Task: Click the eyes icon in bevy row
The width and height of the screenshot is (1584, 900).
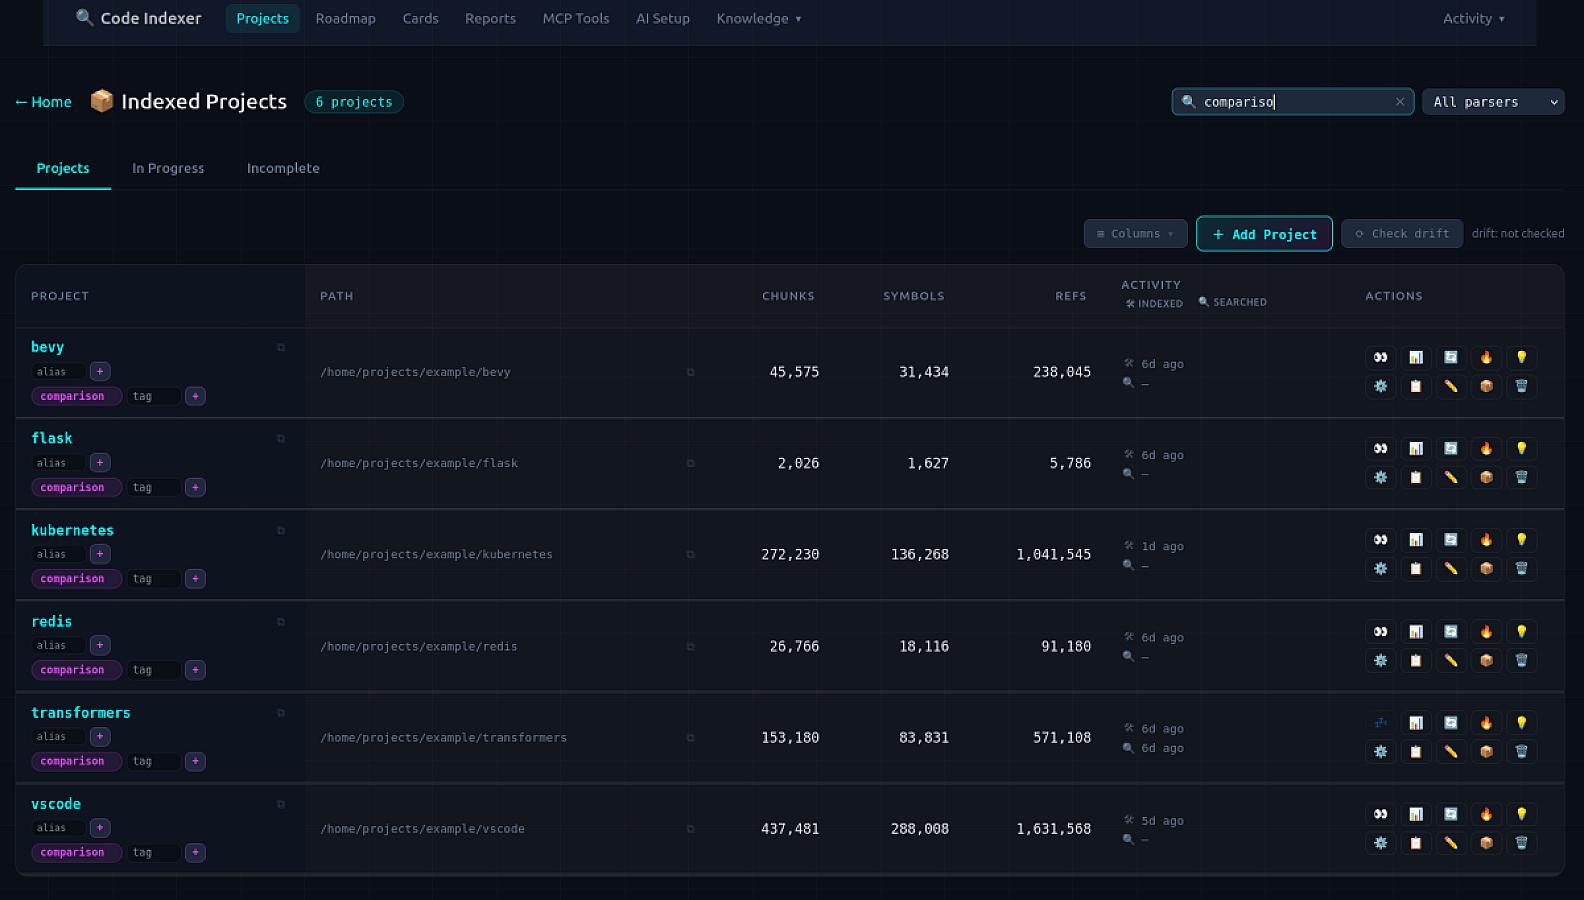Action: [1380, 357]
